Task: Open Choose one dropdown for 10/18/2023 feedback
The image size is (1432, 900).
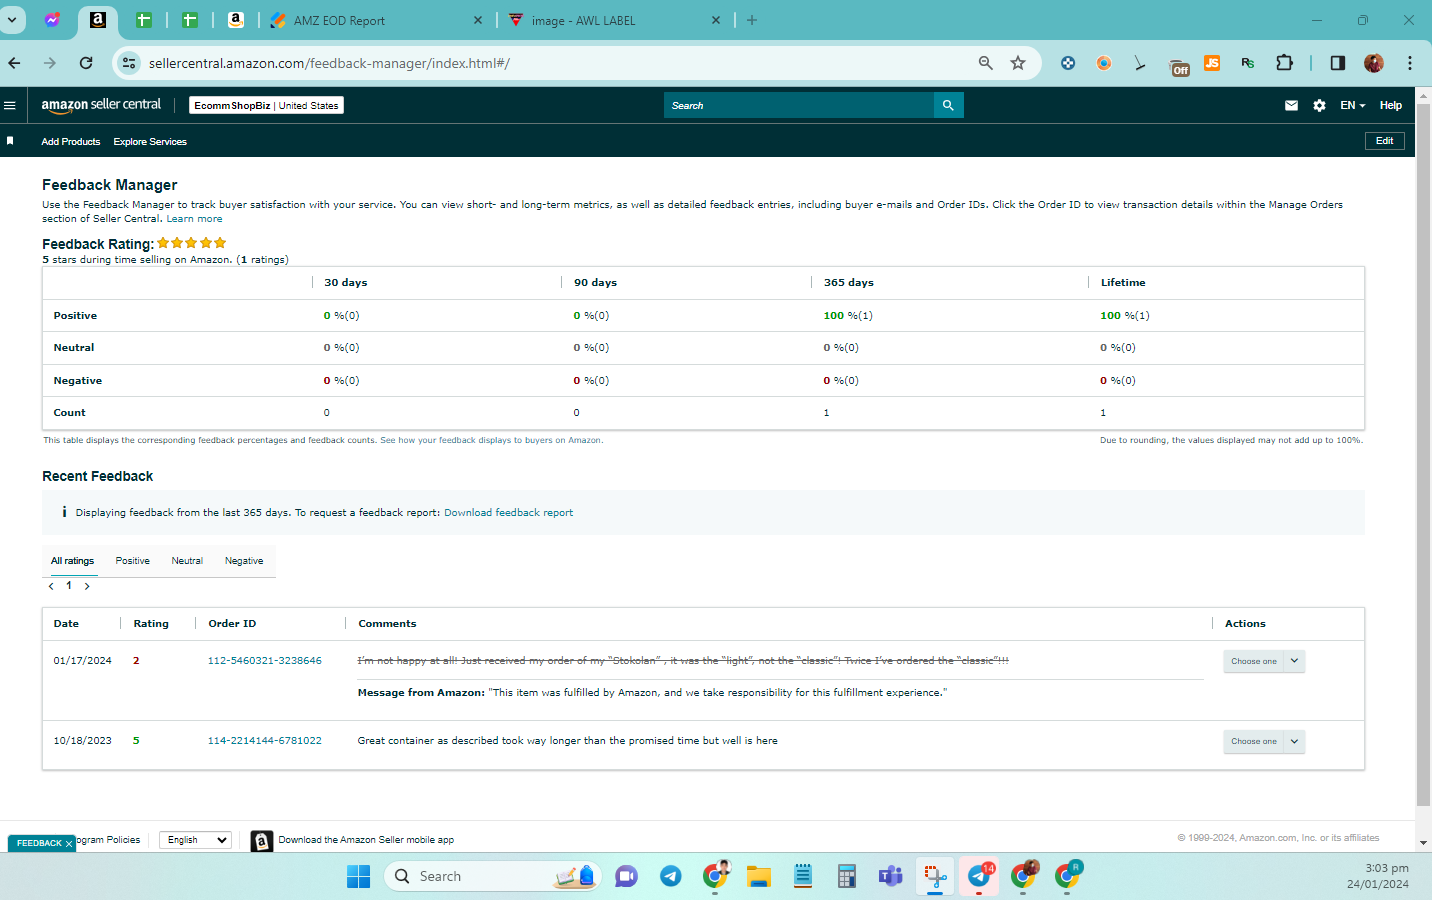Action: click(x=1264, y=741)
